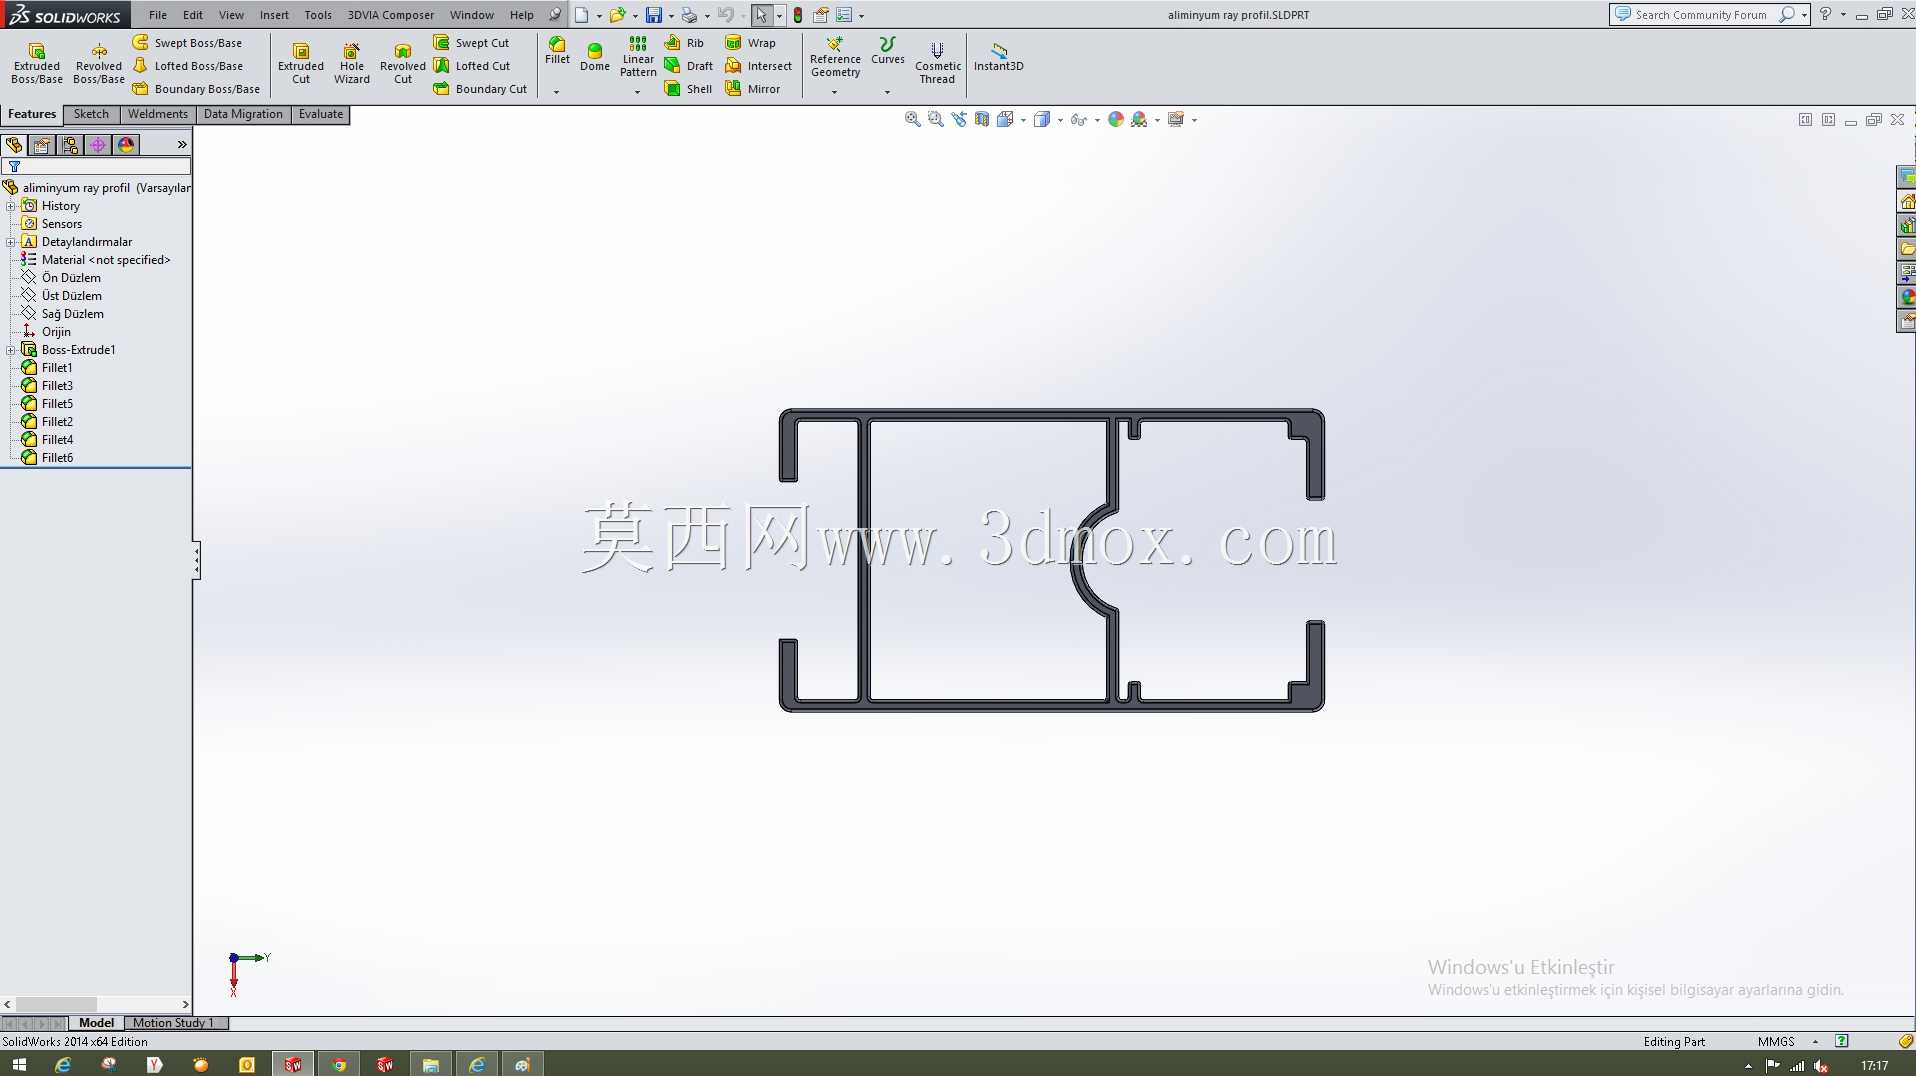Open the Curves tools
Screen dimensions: 1916x1076
888,51
